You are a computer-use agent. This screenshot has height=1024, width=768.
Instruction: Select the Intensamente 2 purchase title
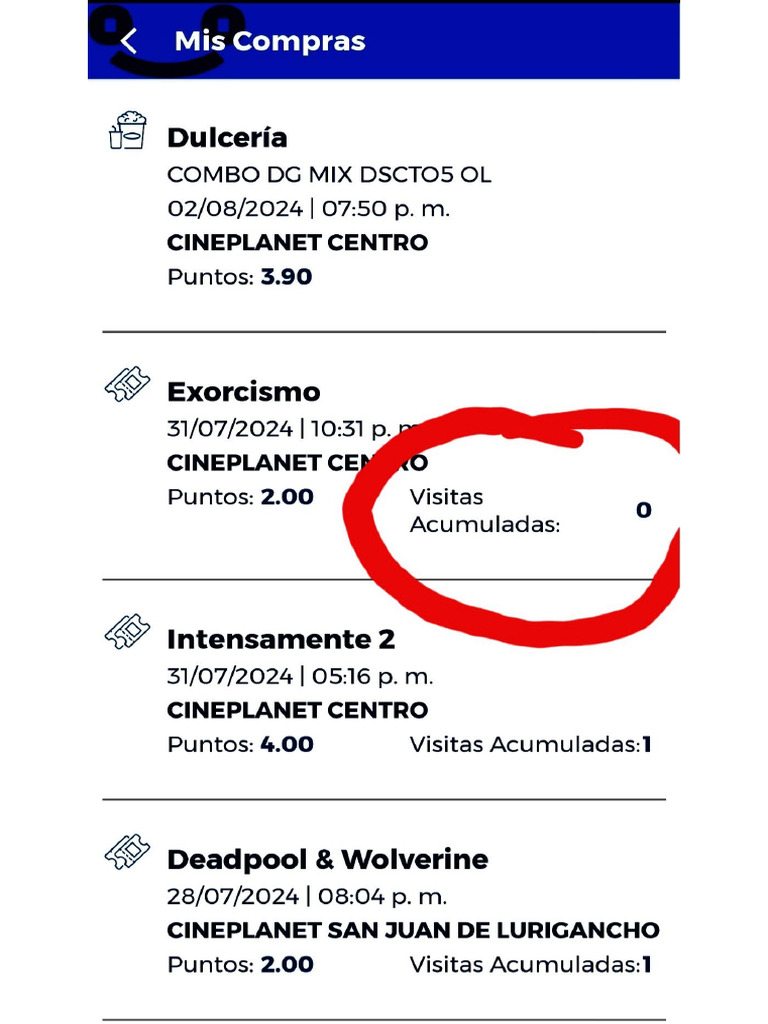[x=280, y=639]
